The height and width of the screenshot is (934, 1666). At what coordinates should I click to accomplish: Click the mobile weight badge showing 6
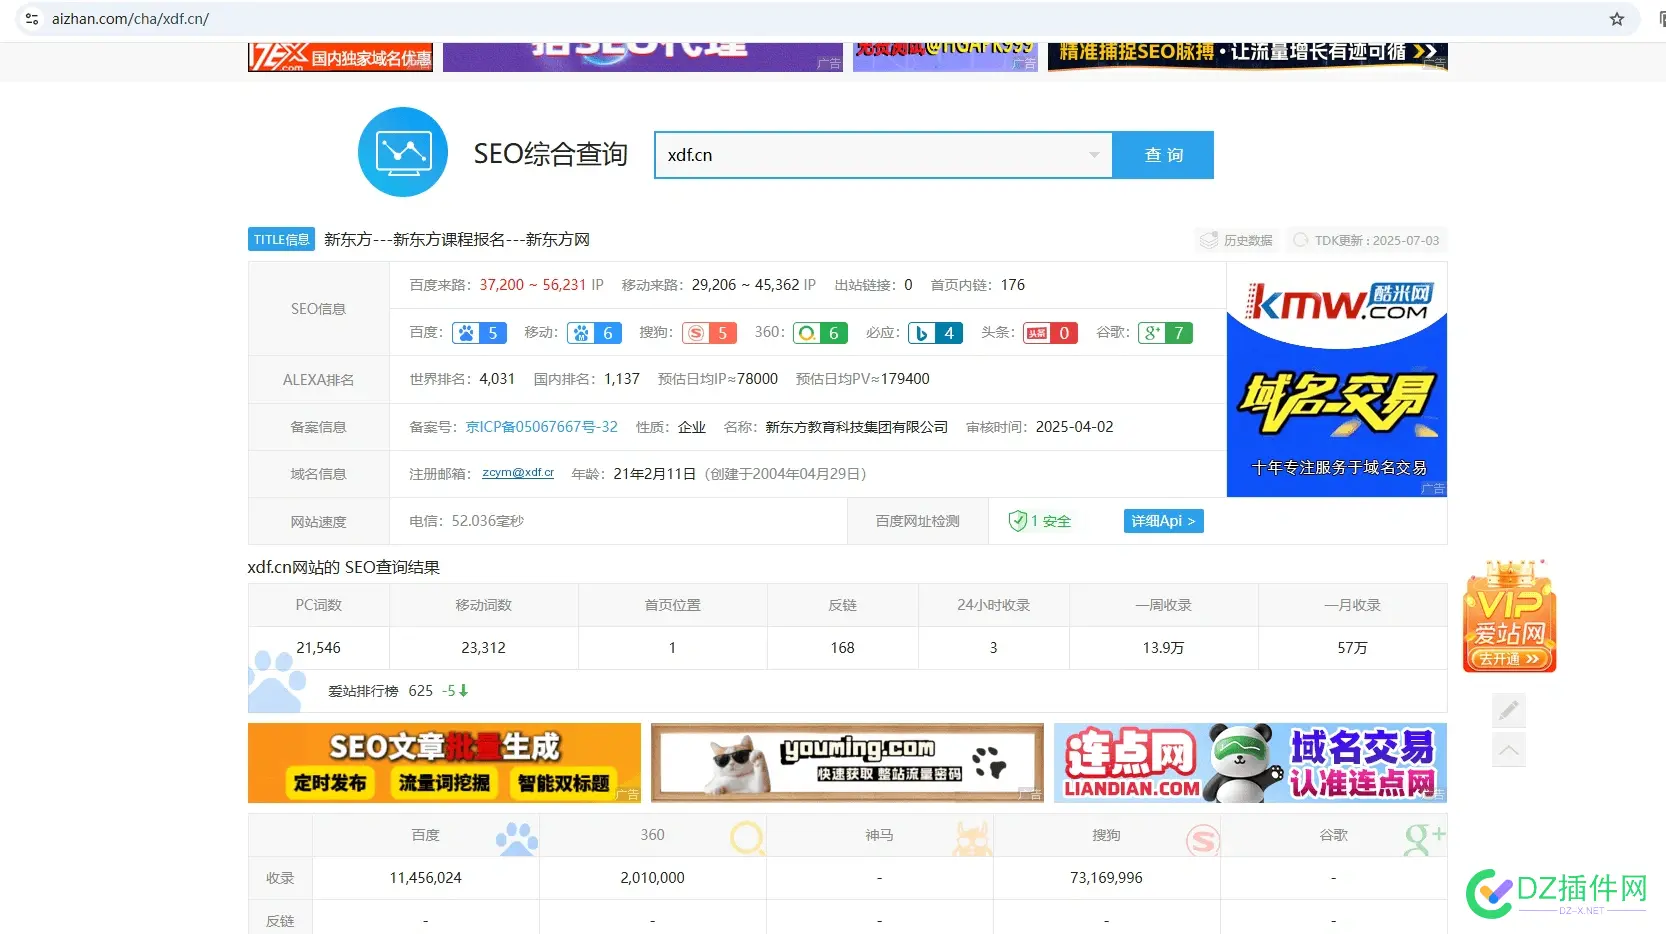point(594,333)
